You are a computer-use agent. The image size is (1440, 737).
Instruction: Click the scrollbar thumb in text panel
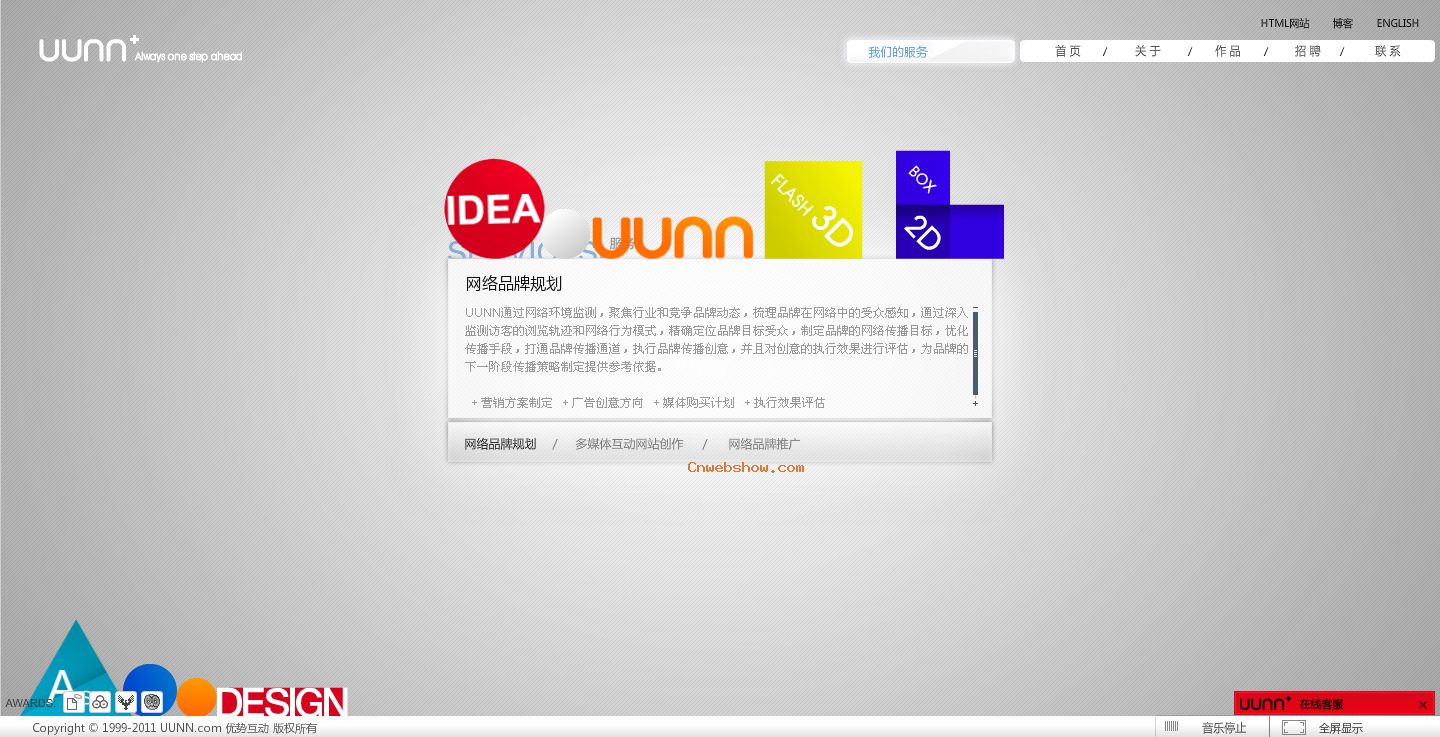975,353
